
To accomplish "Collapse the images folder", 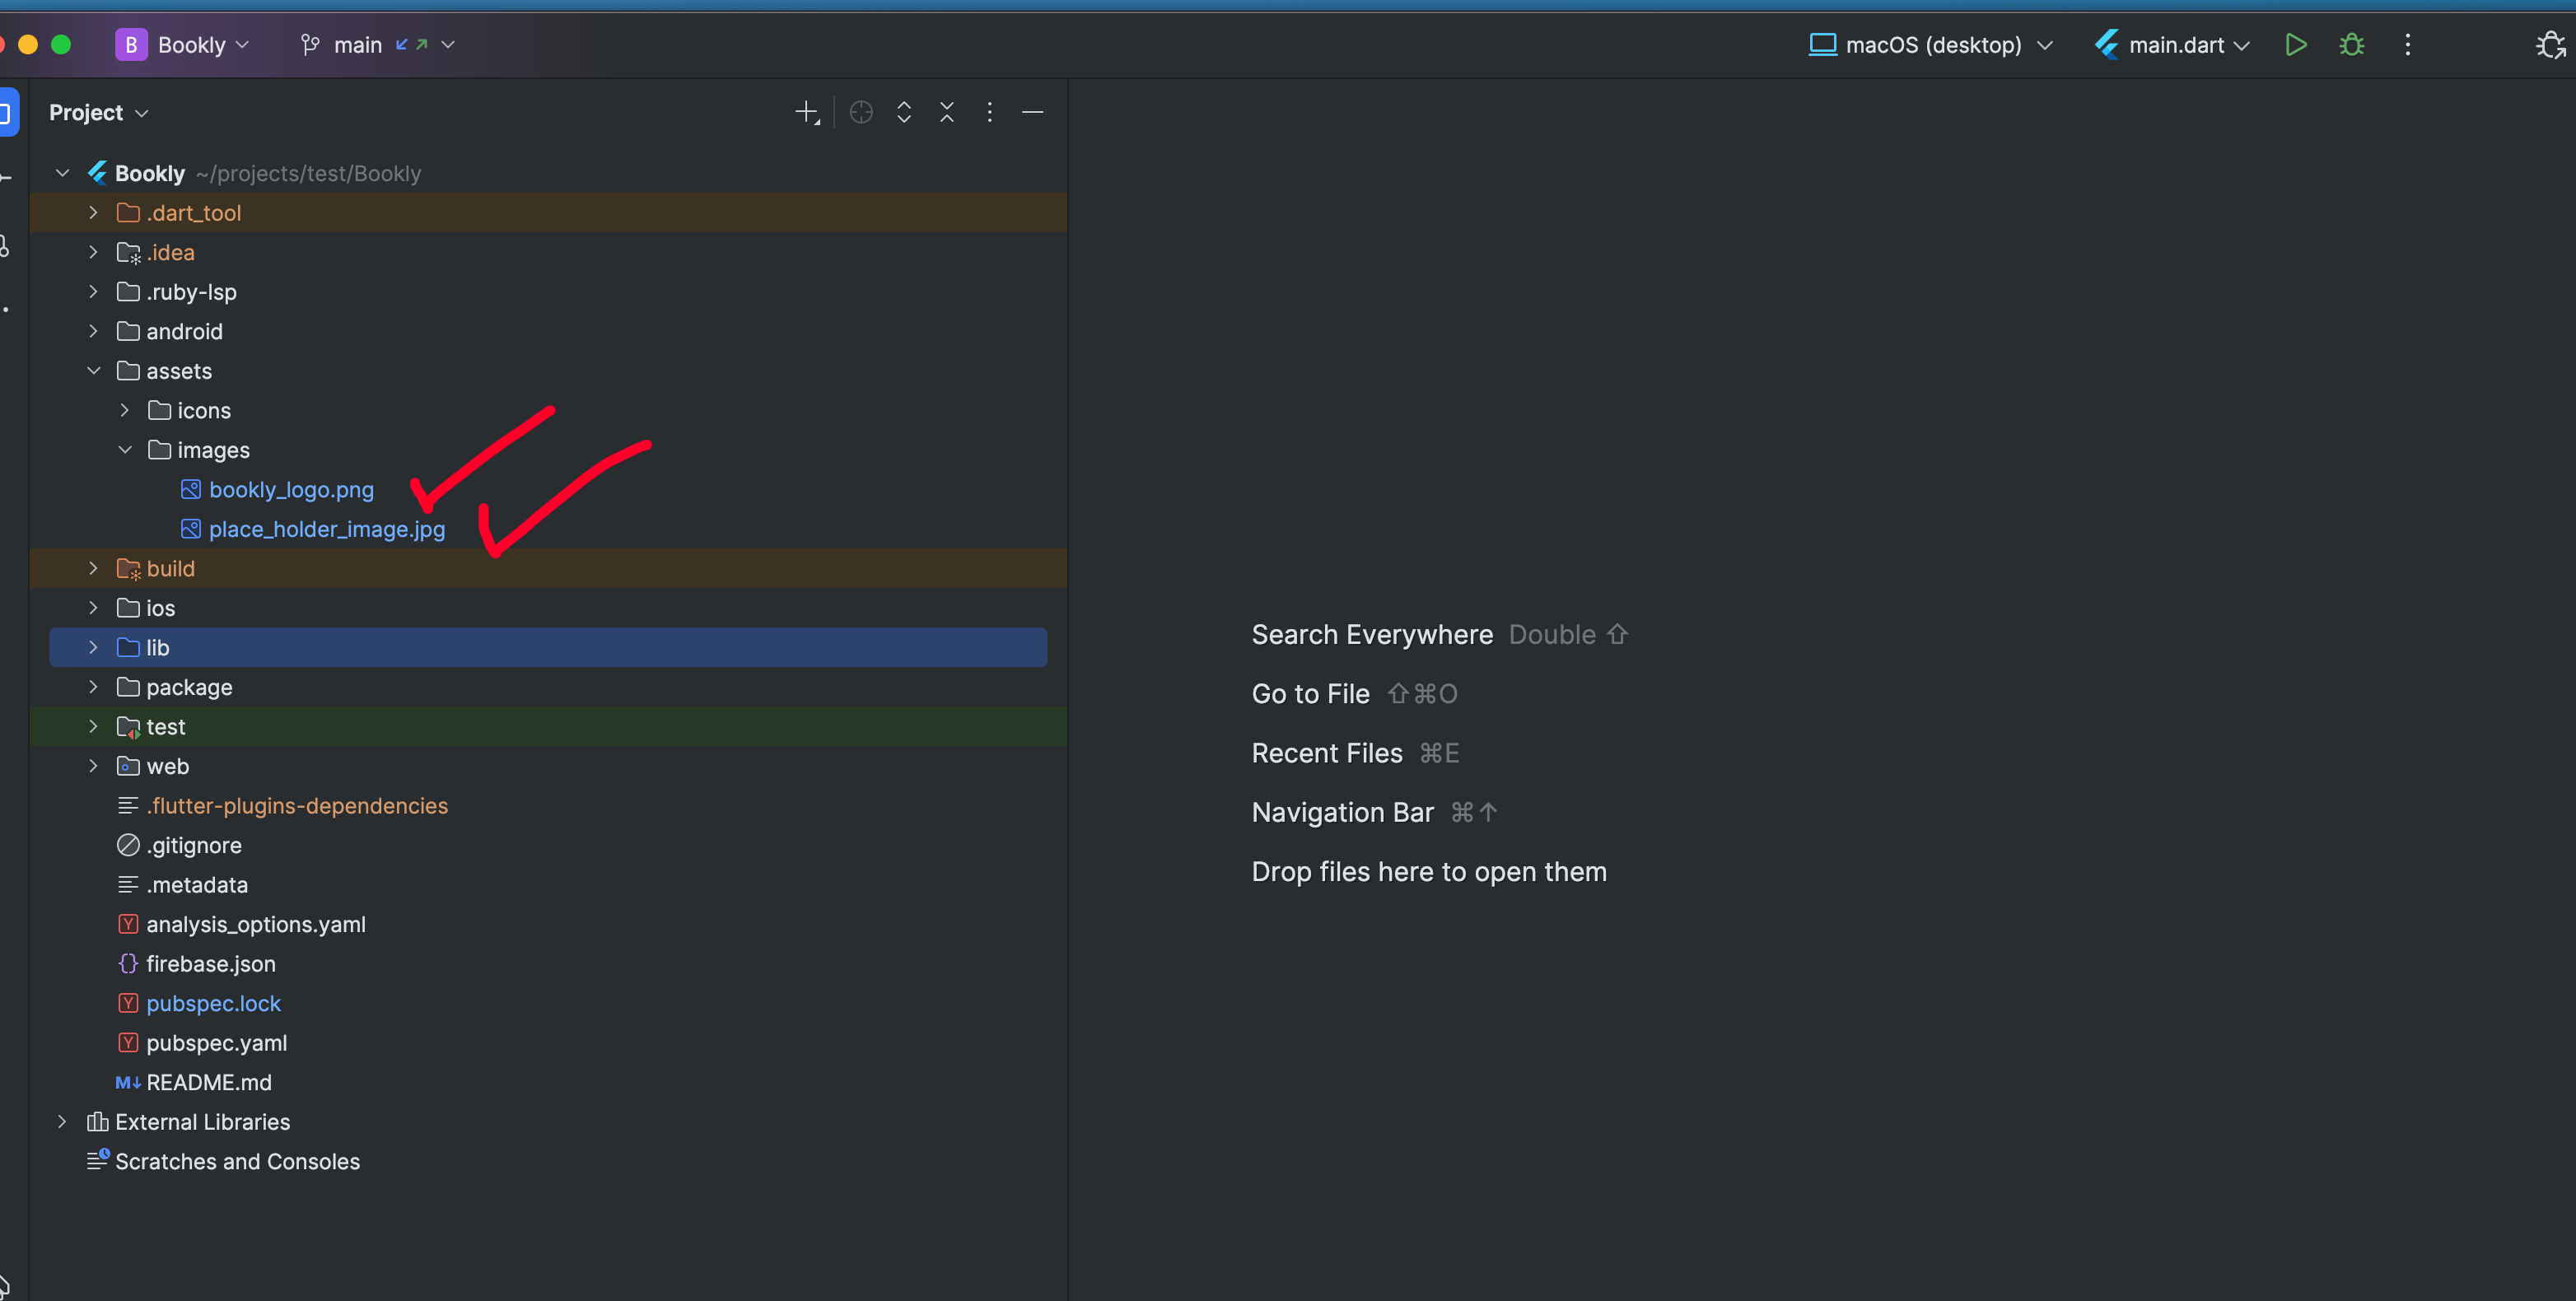I will pos(125,450).
